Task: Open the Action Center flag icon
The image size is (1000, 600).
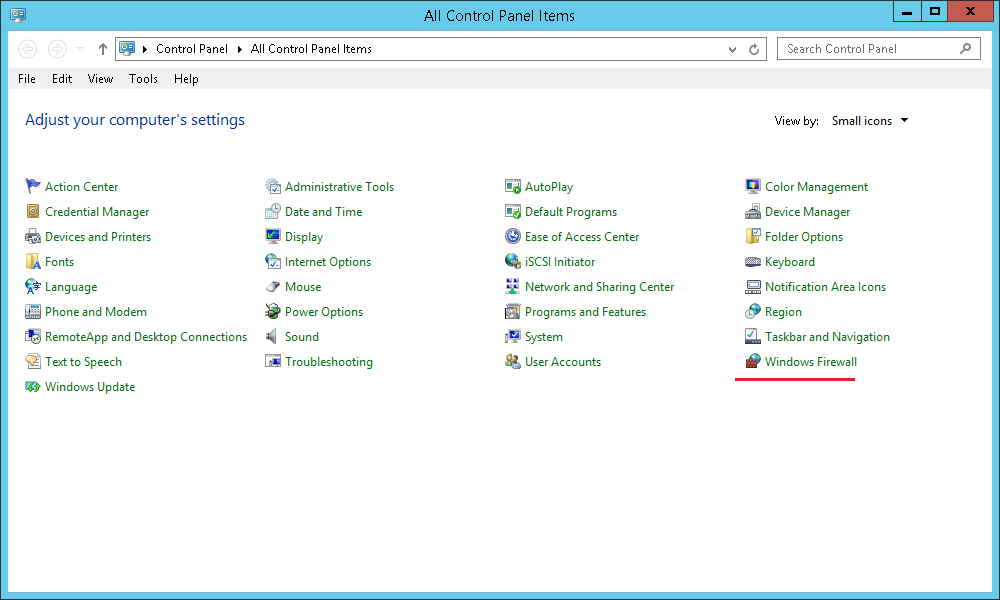Action: coord(33,186)
